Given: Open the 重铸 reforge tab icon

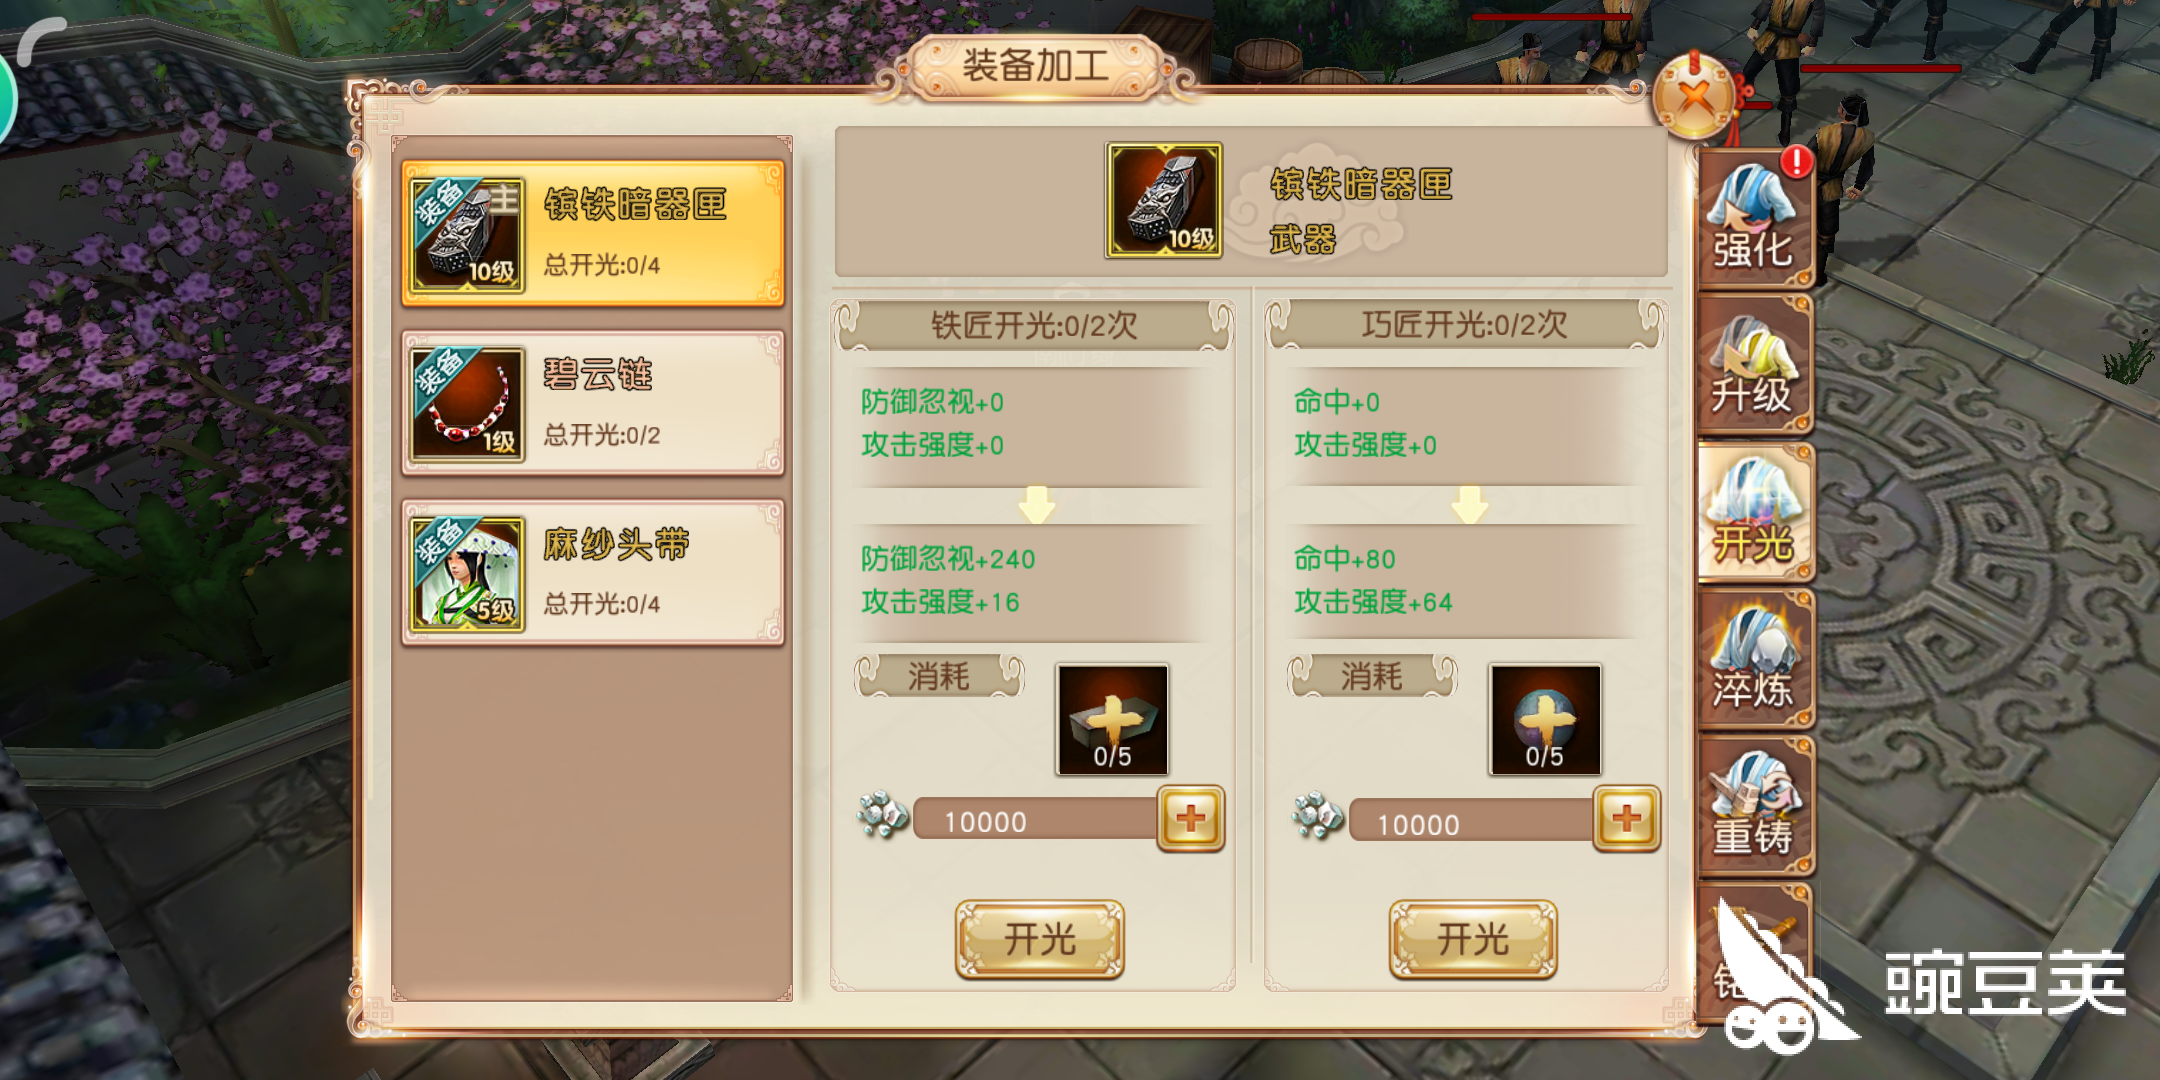Looking at the screenshot, I should click(1756, 805).
